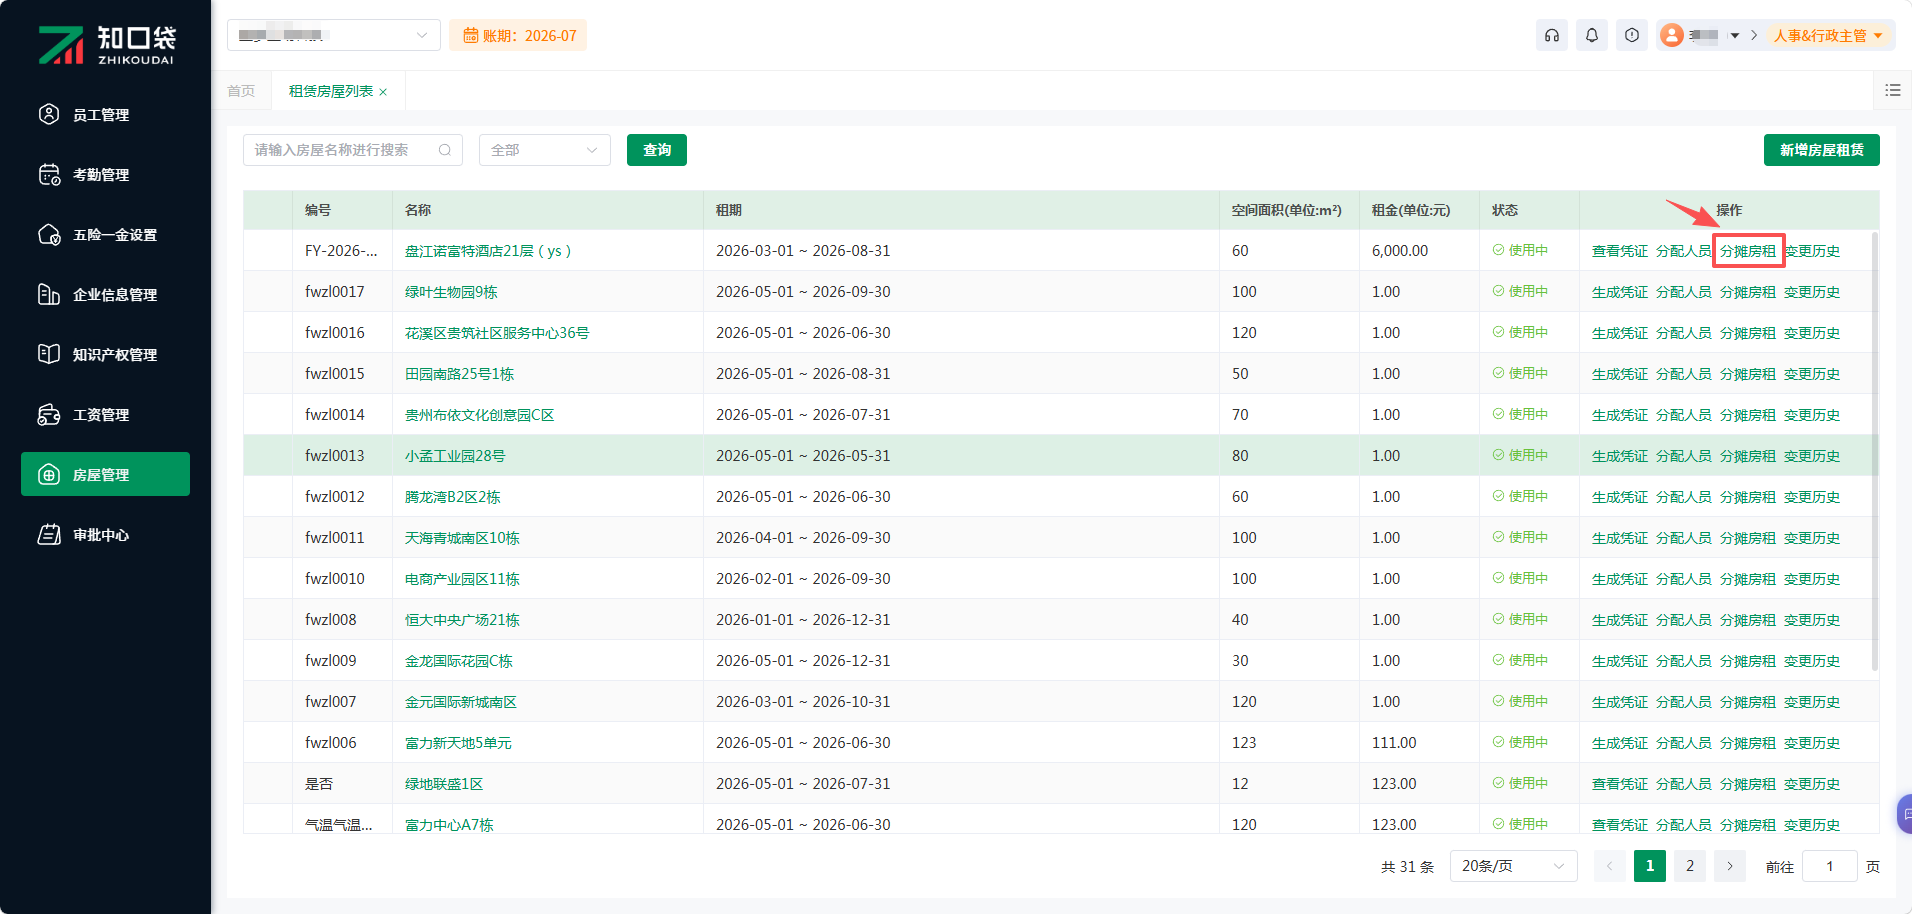Open the 全部 status filter dropdown
The height and width of the screenshot is (914, 1912).
tap(545, 150)
